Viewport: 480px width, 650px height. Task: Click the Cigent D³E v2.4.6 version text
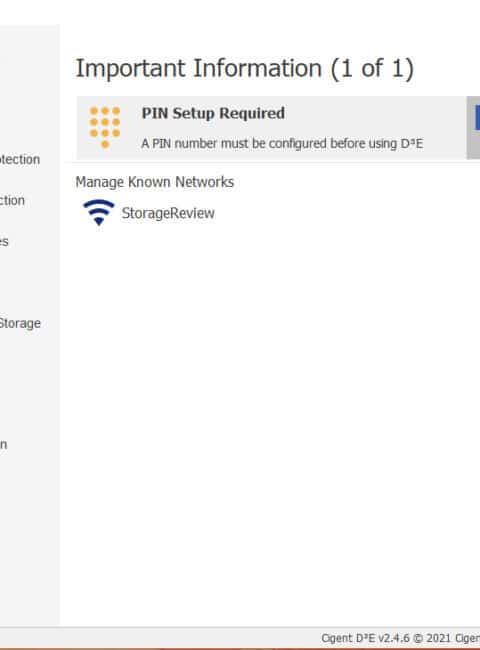(x=365, y=638)
